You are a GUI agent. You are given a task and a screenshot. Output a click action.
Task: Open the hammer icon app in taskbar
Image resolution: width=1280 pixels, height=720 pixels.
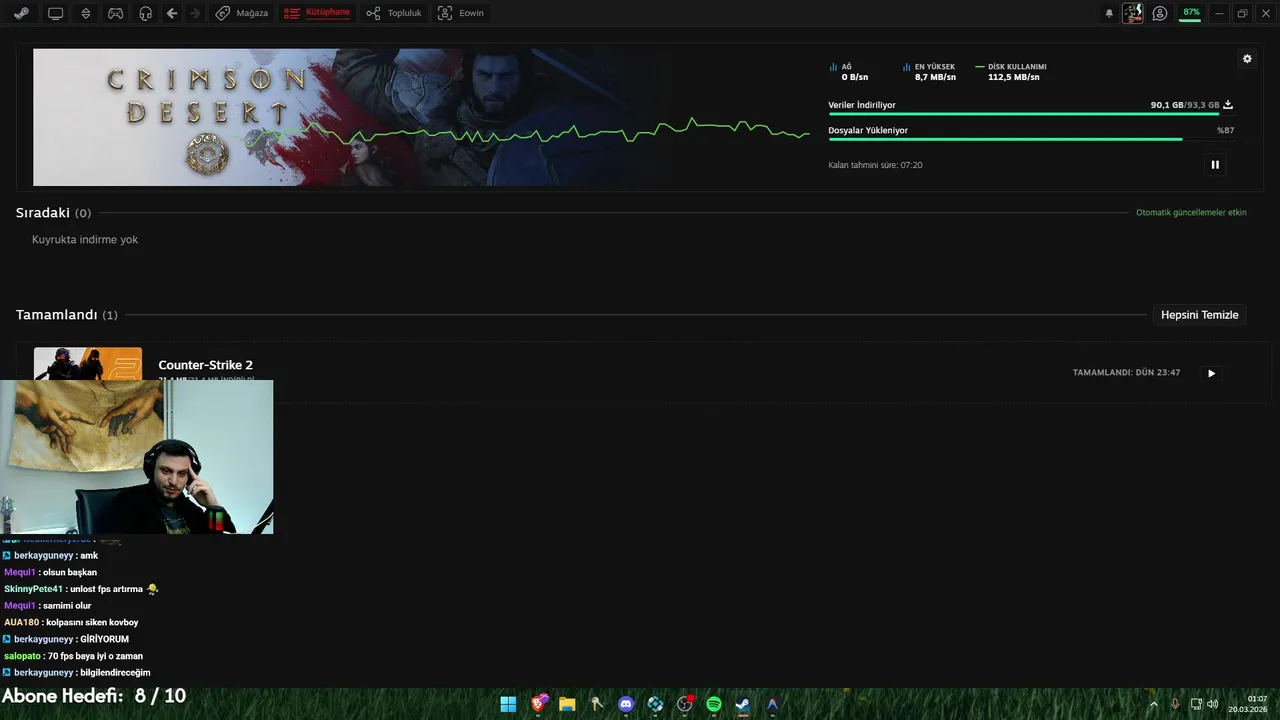(597, 704)
